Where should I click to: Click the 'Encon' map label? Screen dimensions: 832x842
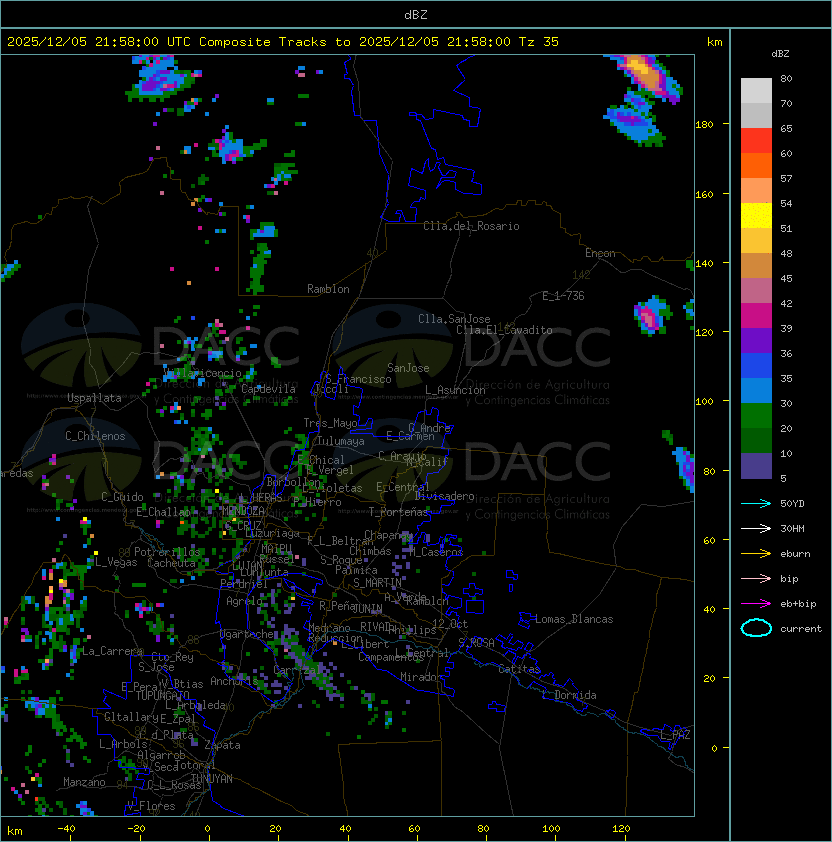click(600, 253)
